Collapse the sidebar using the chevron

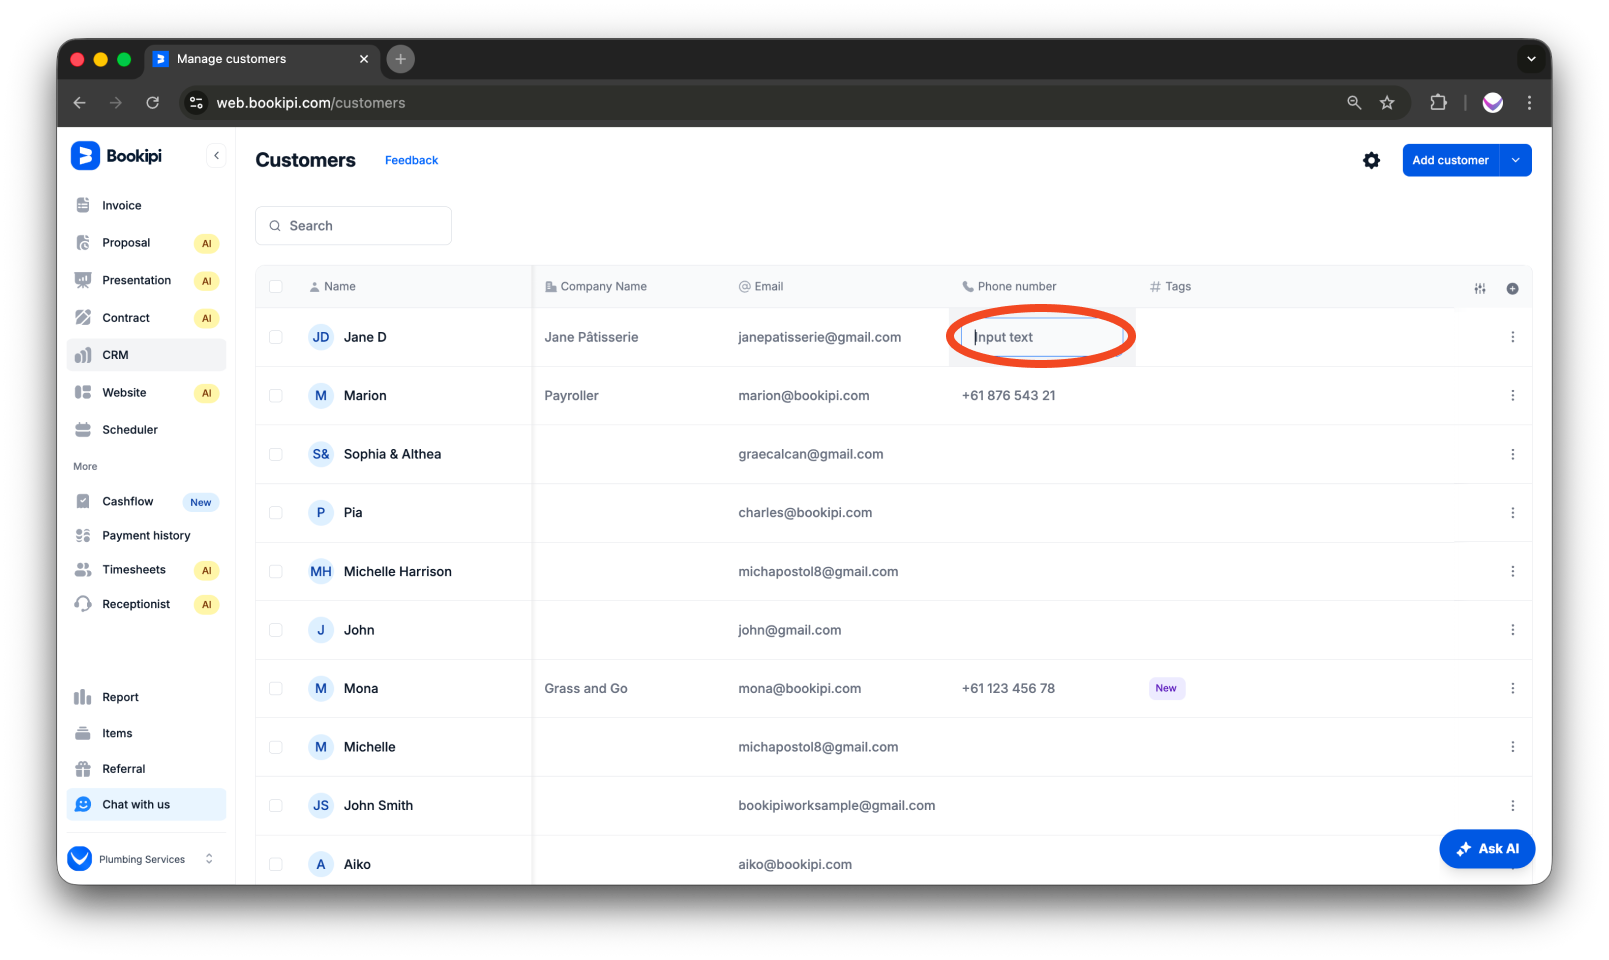[216, 155]
